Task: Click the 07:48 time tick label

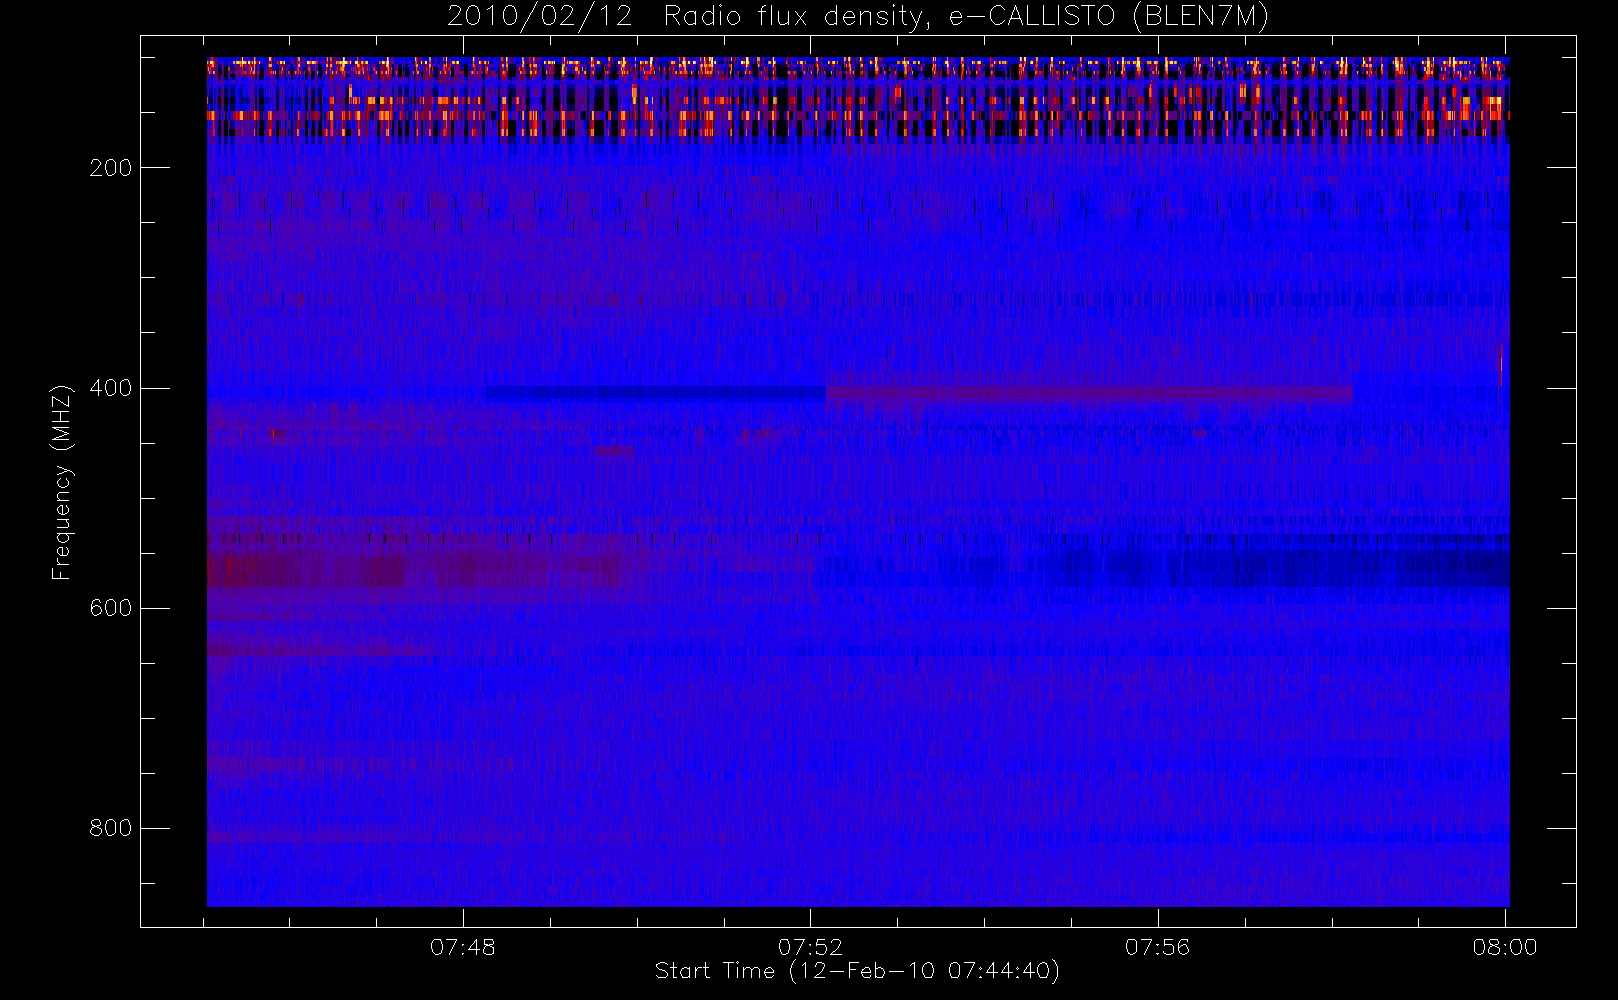Action: coord(463,947)
